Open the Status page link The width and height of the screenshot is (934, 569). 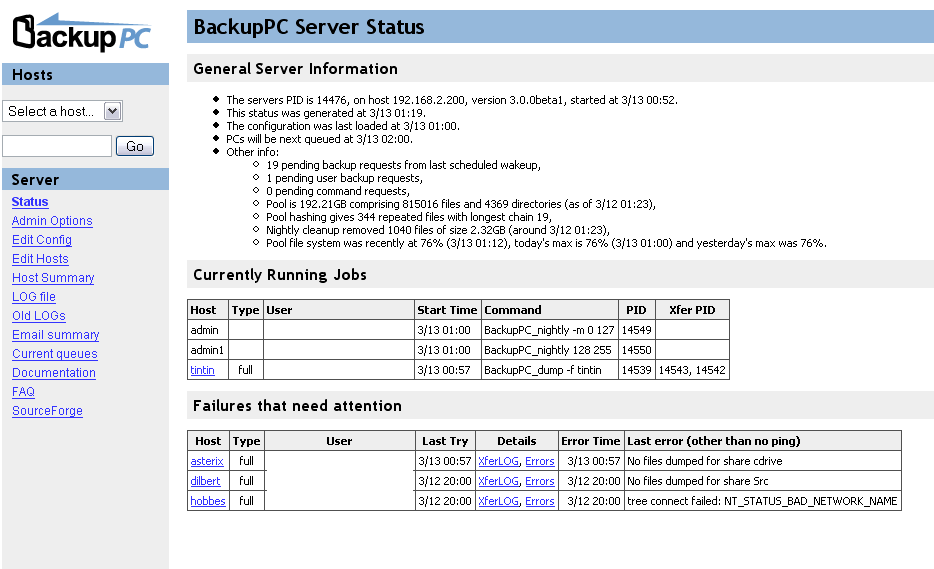[30, 202]
